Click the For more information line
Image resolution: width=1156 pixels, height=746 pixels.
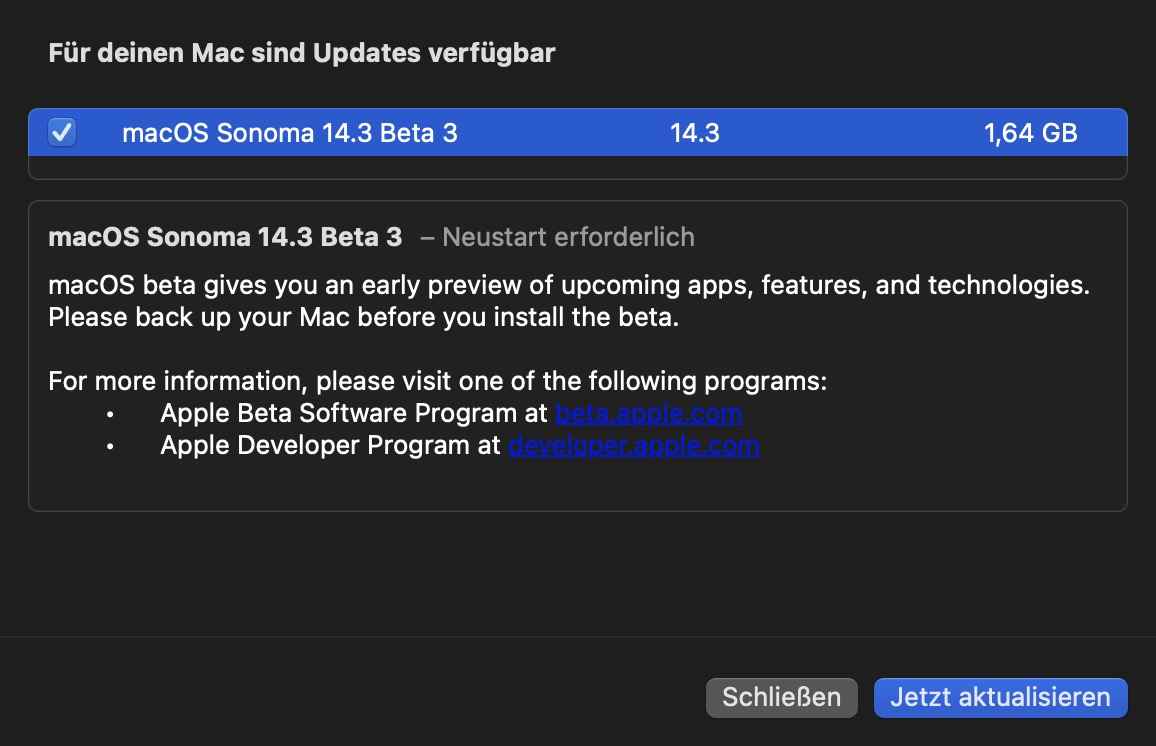(438, 381)
